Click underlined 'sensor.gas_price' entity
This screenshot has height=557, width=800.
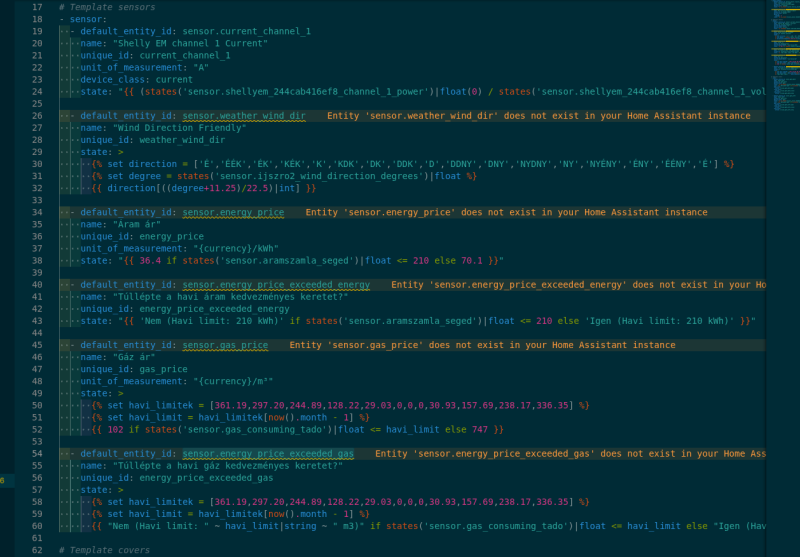225,345
